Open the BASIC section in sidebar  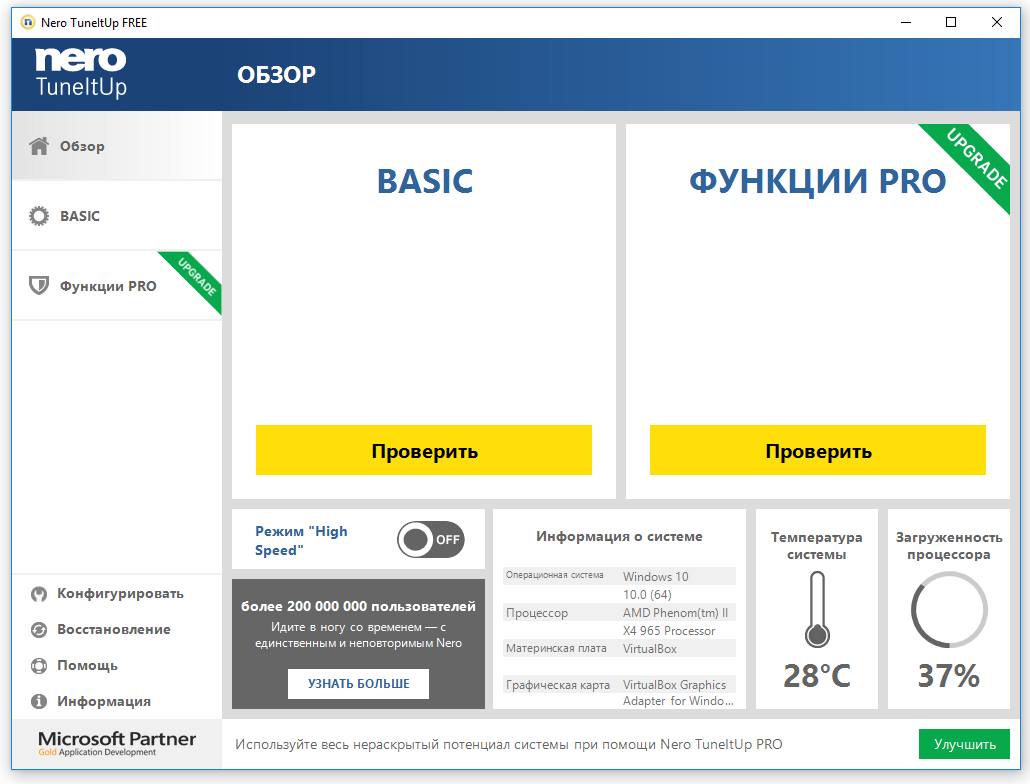(117, 216)
